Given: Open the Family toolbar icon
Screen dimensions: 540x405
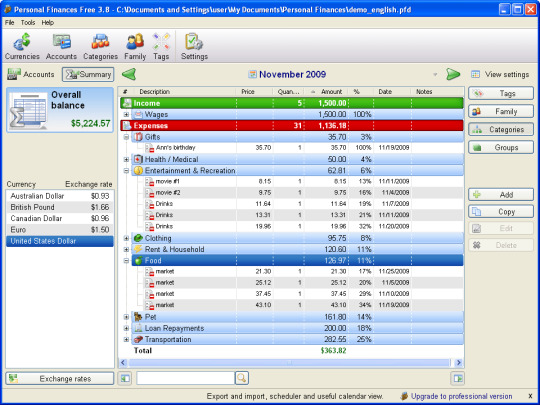Looking at the screenshot, I should coord(135,46).
